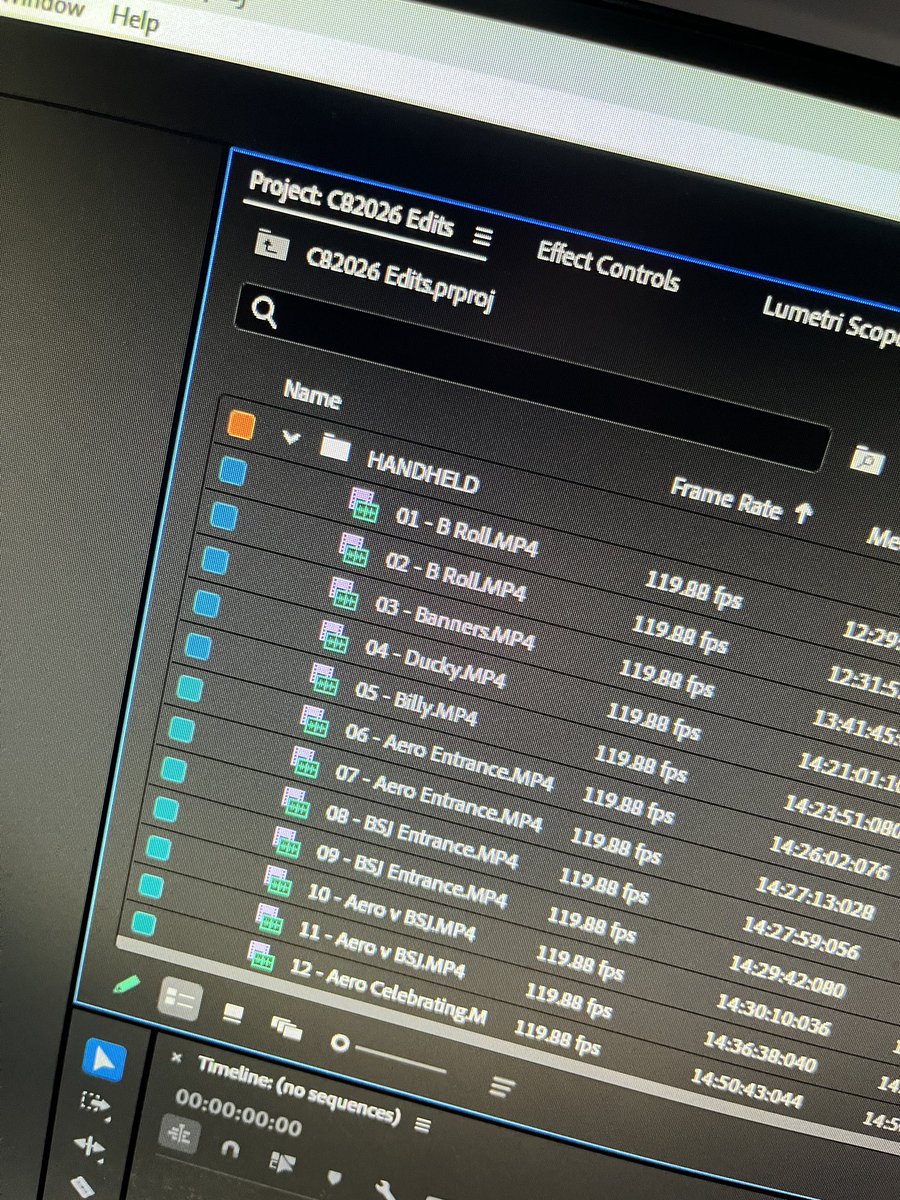
Task: Click the clip icon for 09 - BSJ Entrance.MP4
Action: click(x=288, y=843)
